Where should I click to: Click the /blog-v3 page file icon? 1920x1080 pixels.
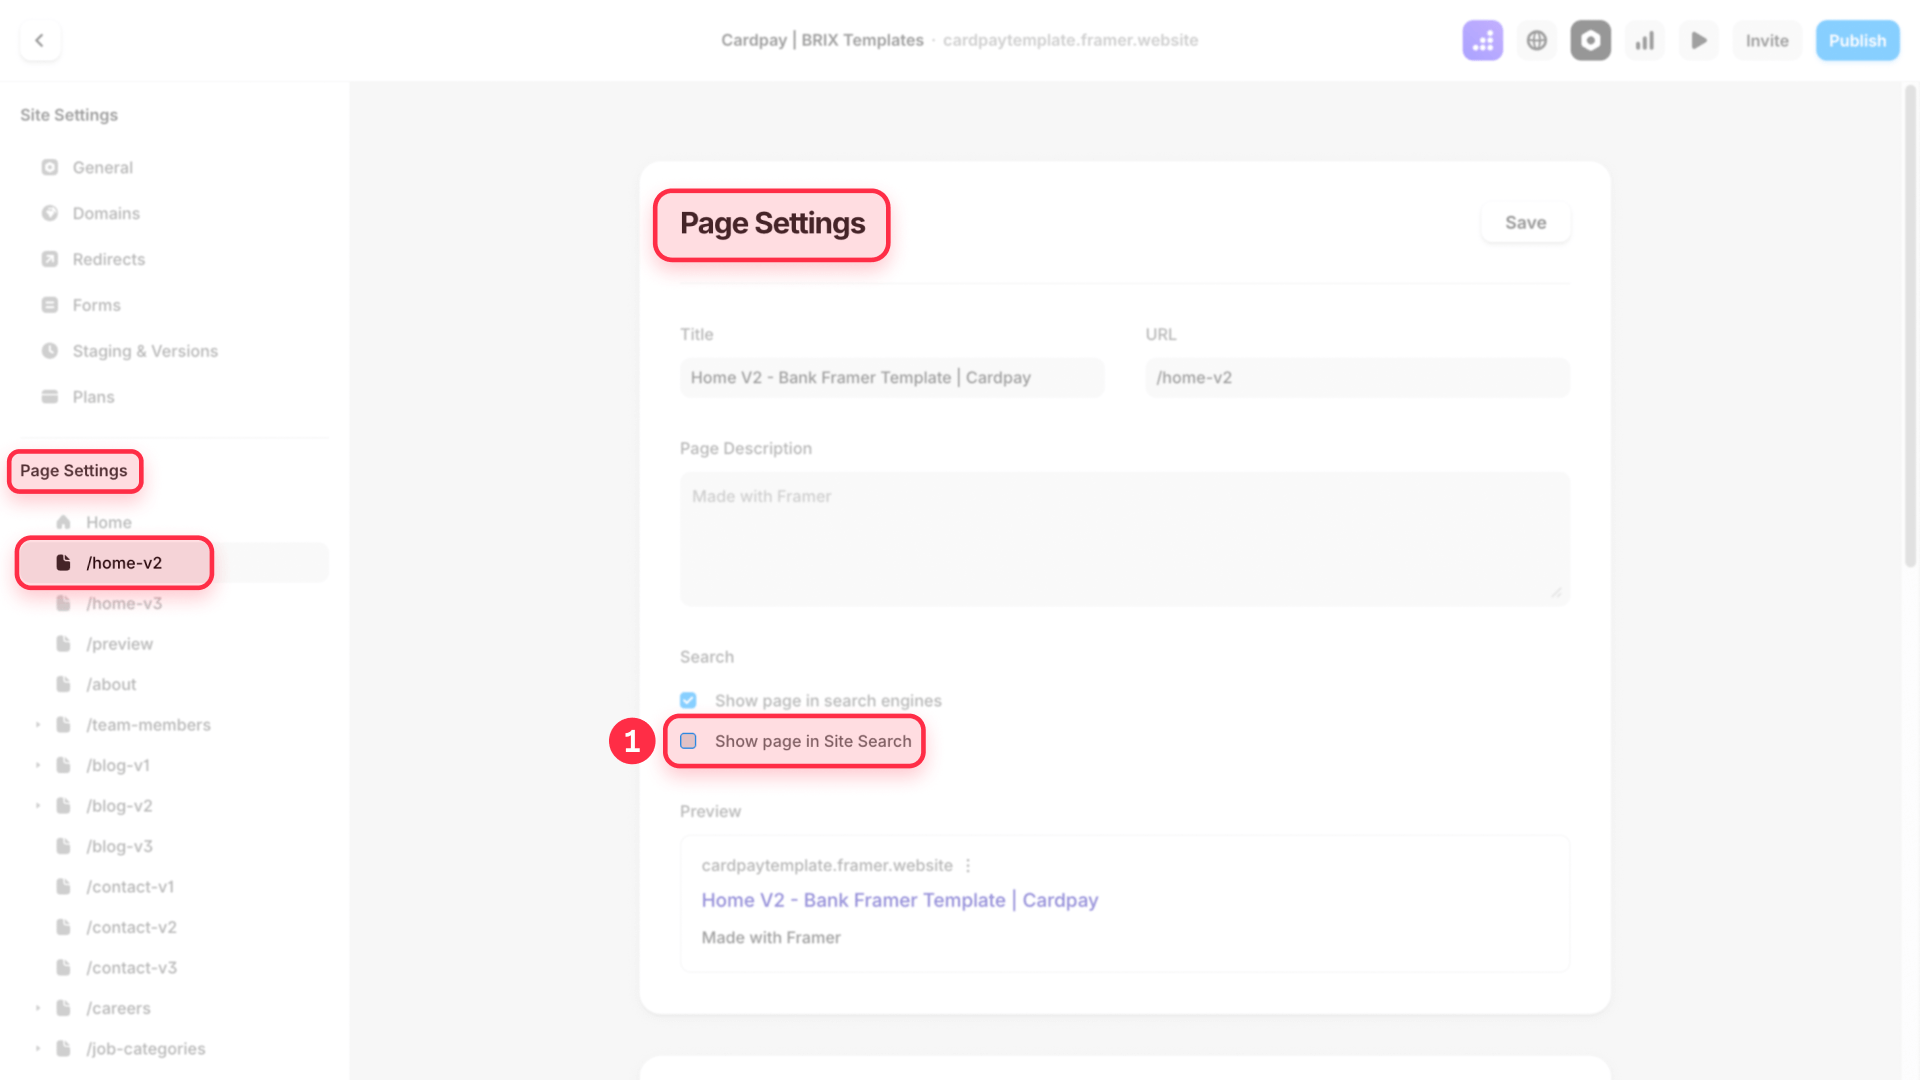coord(63,846)
